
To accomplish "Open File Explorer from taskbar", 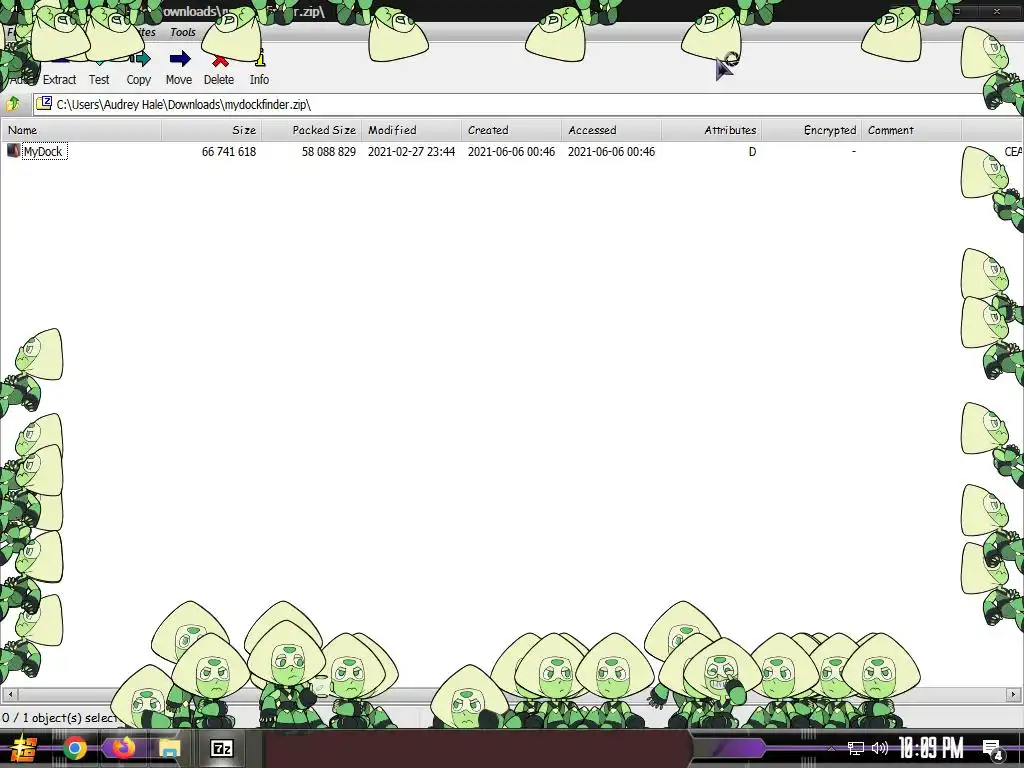I will click(169, 748).
